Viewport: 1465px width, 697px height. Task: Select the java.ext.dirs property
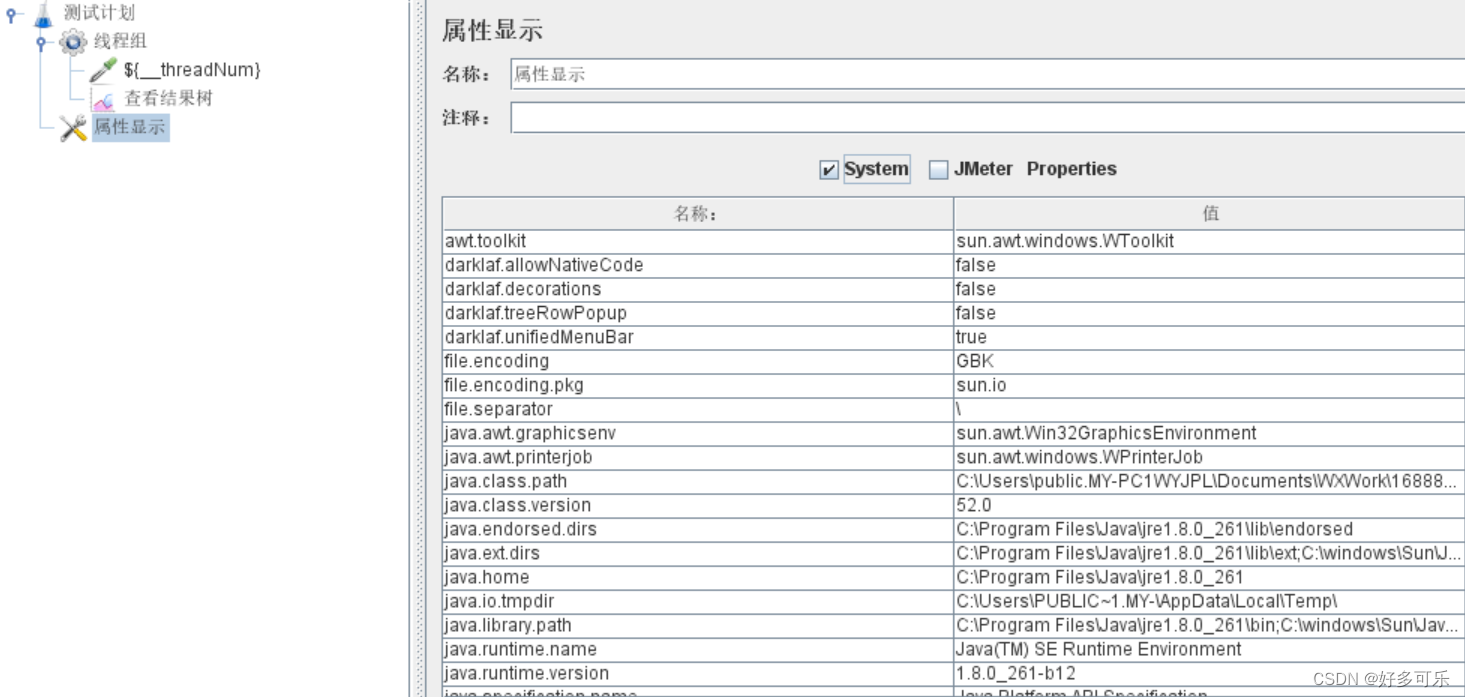(697, 553)
